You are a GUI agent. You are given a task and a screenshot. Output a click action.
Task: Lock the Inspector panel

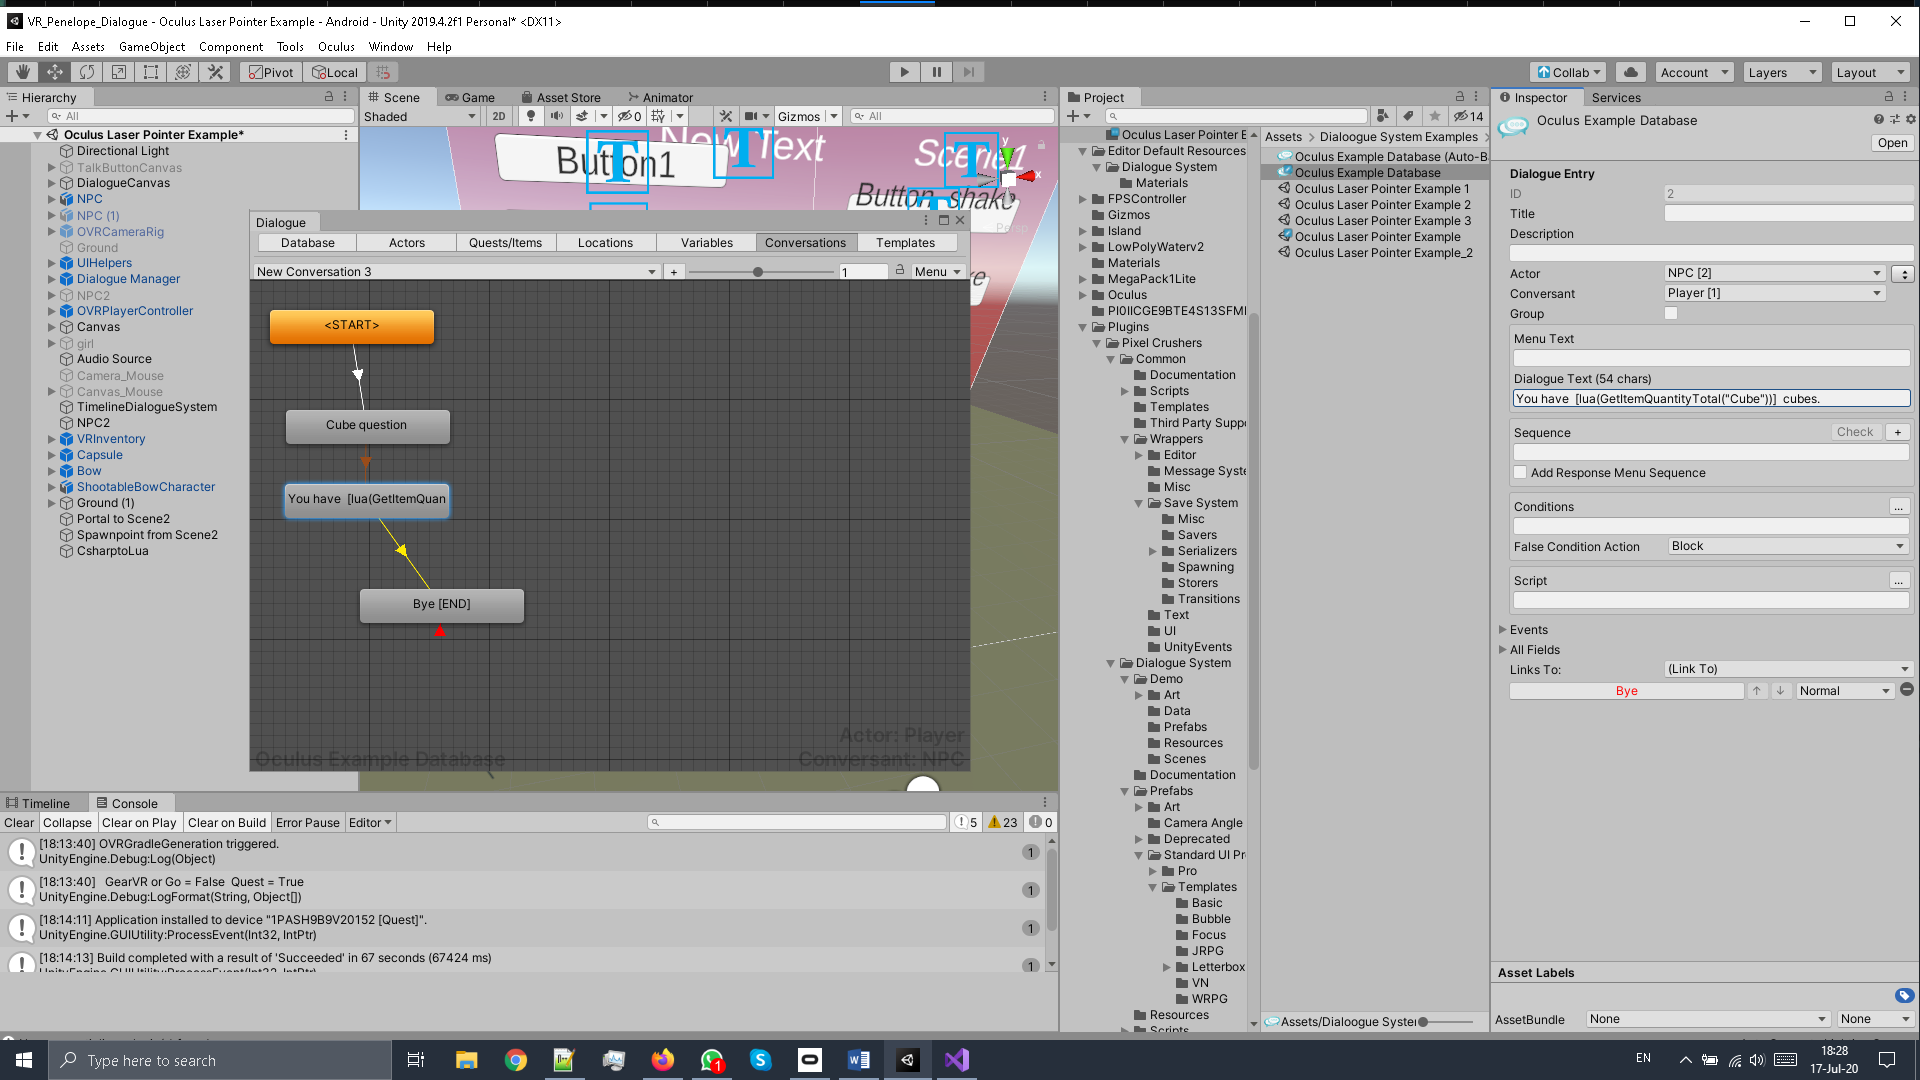pyautogui.click(x=1889, y=97)
